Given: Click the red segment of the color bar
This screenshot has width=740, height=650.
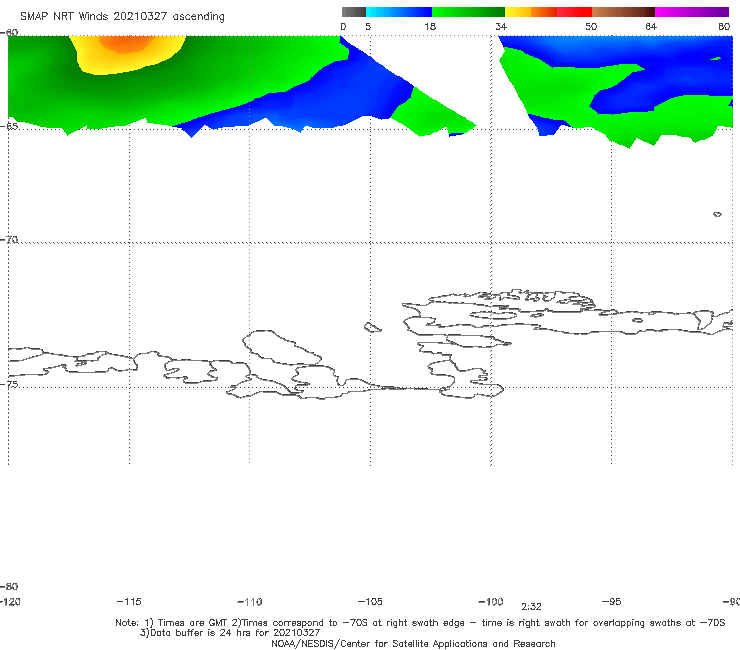Looking at the screenshot, I should (574, 12).
